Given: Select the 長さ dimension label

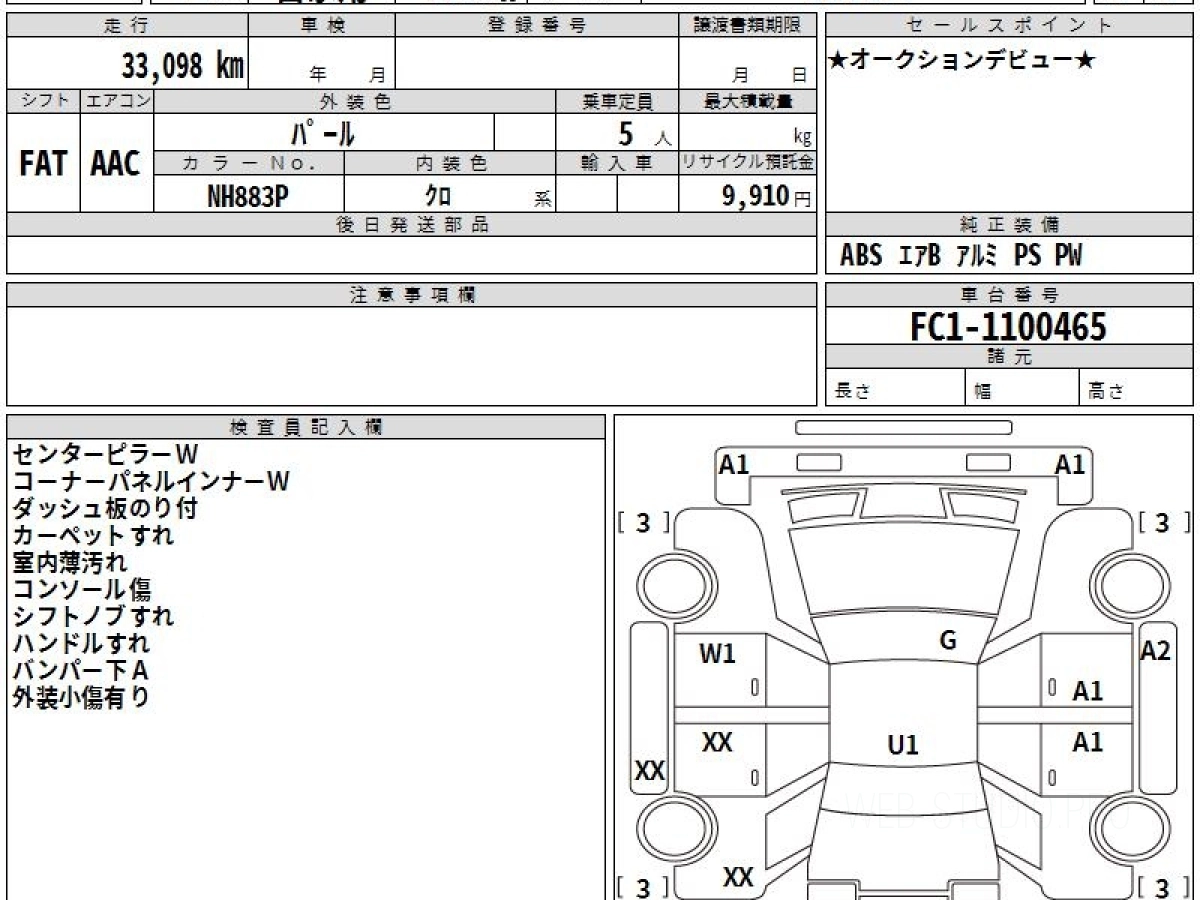Looking at the screenshot, I should click(x=852, y=391).
